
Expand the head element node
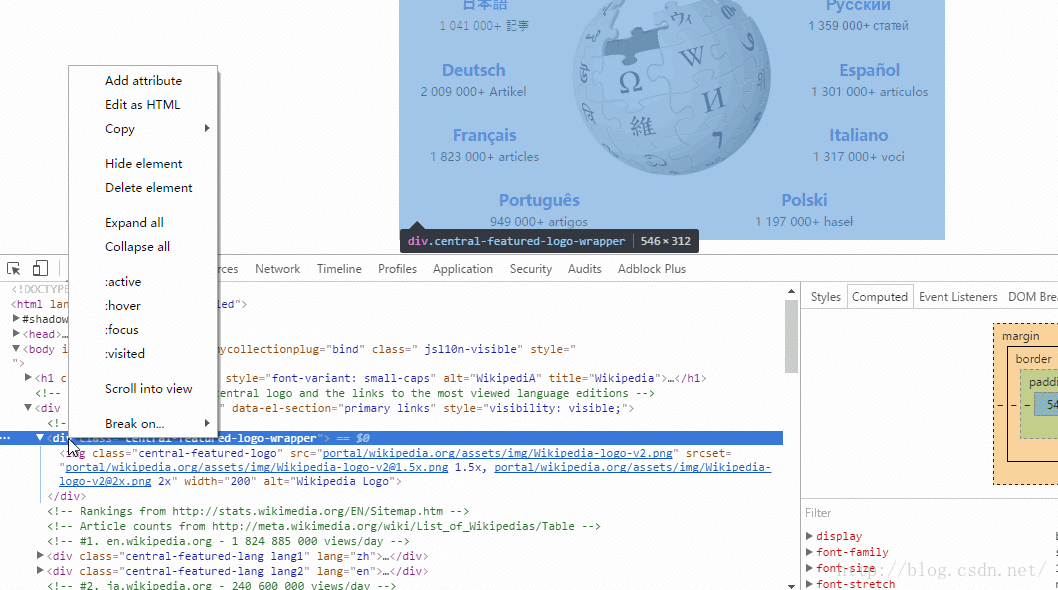point(16,333)
